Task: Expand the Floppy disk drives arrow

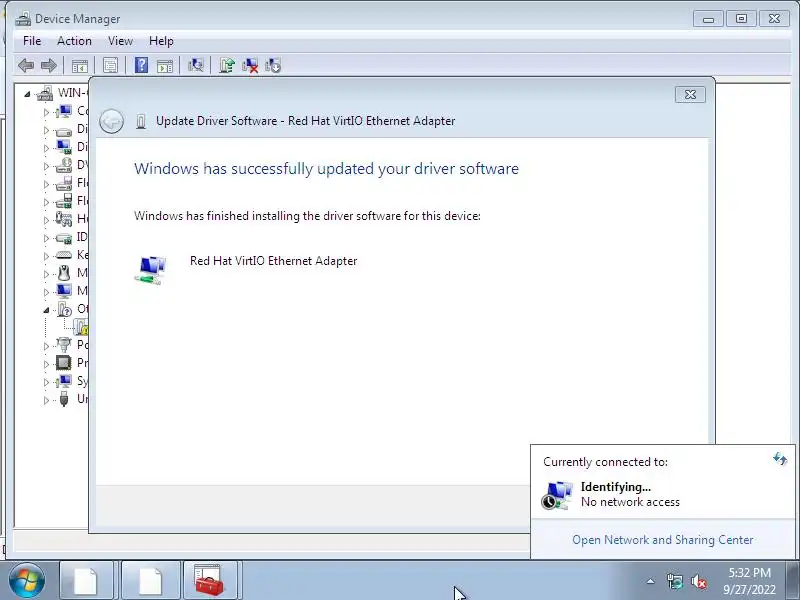Action: click(46, 184)
